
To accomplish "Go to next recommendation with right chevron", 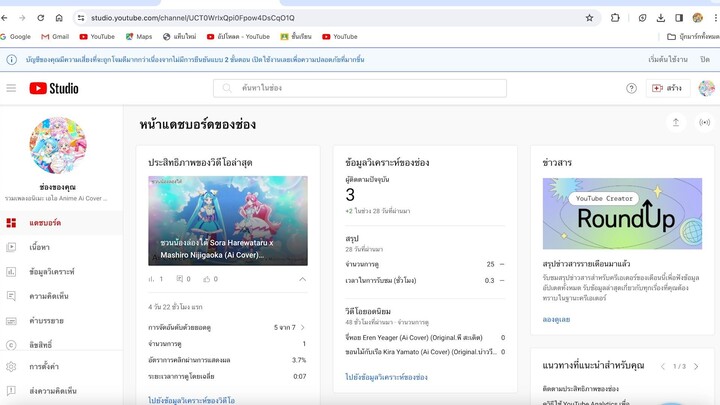I will [x=696, y=366].
